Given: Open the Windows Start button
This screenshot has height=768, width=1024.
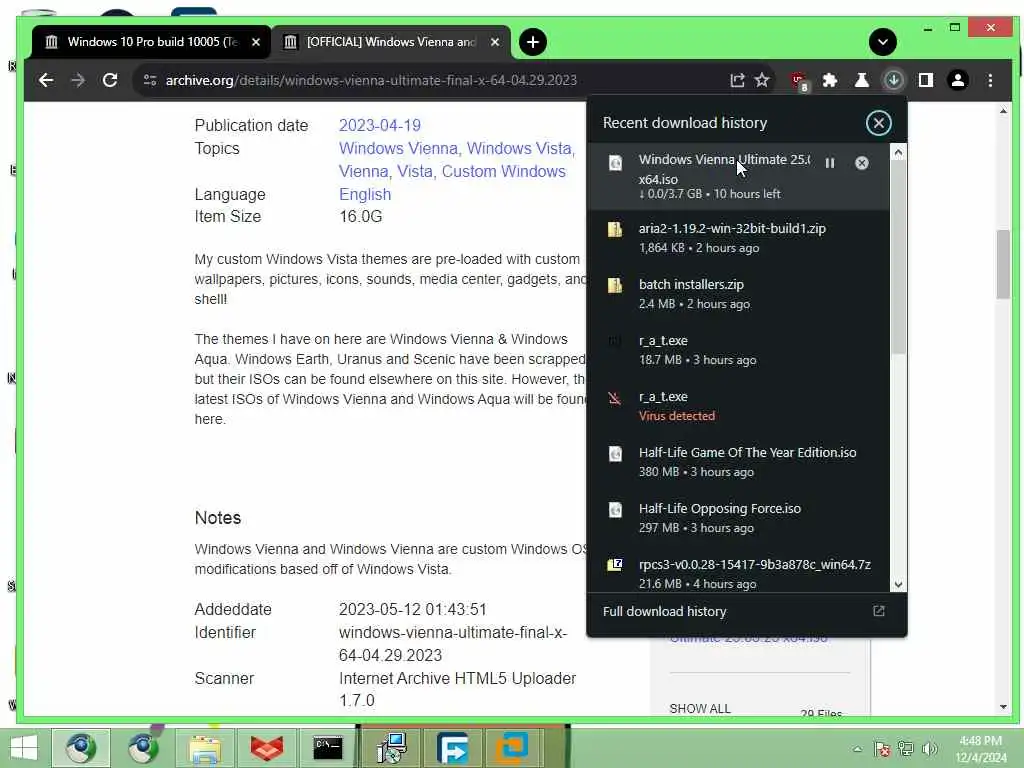Looking at the screenshot, I should (24, 748).
